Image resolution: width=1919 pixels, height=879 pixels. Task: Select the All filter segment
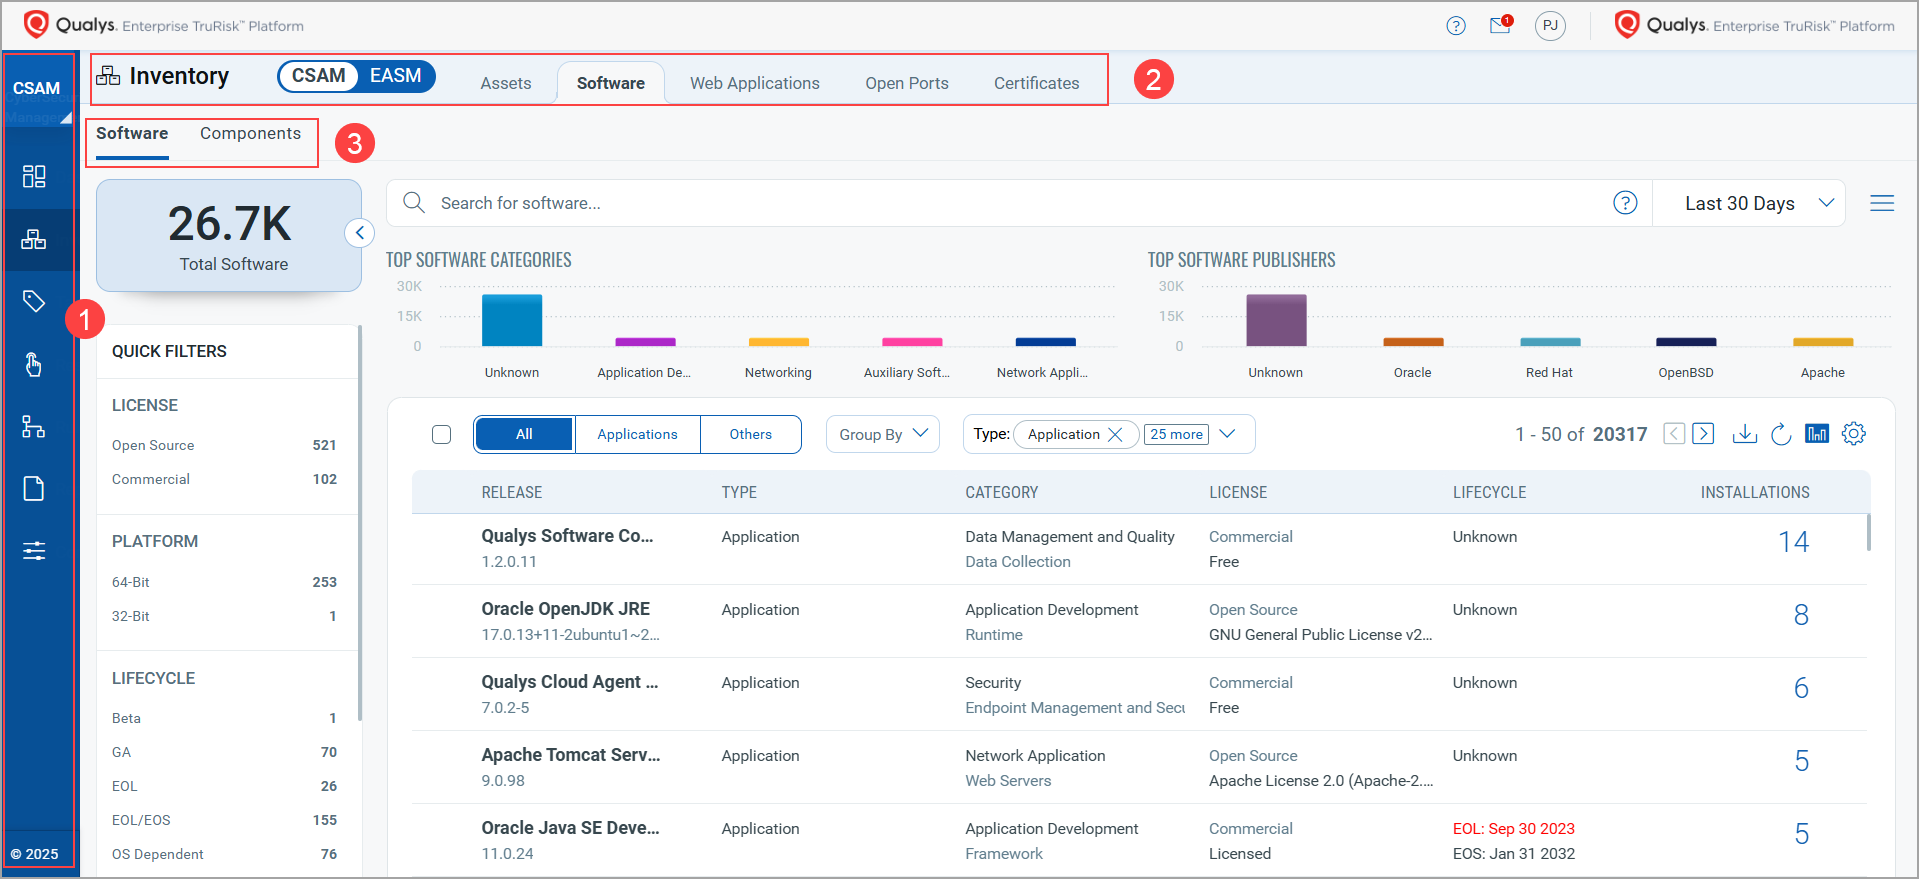[x=524, y=434]
